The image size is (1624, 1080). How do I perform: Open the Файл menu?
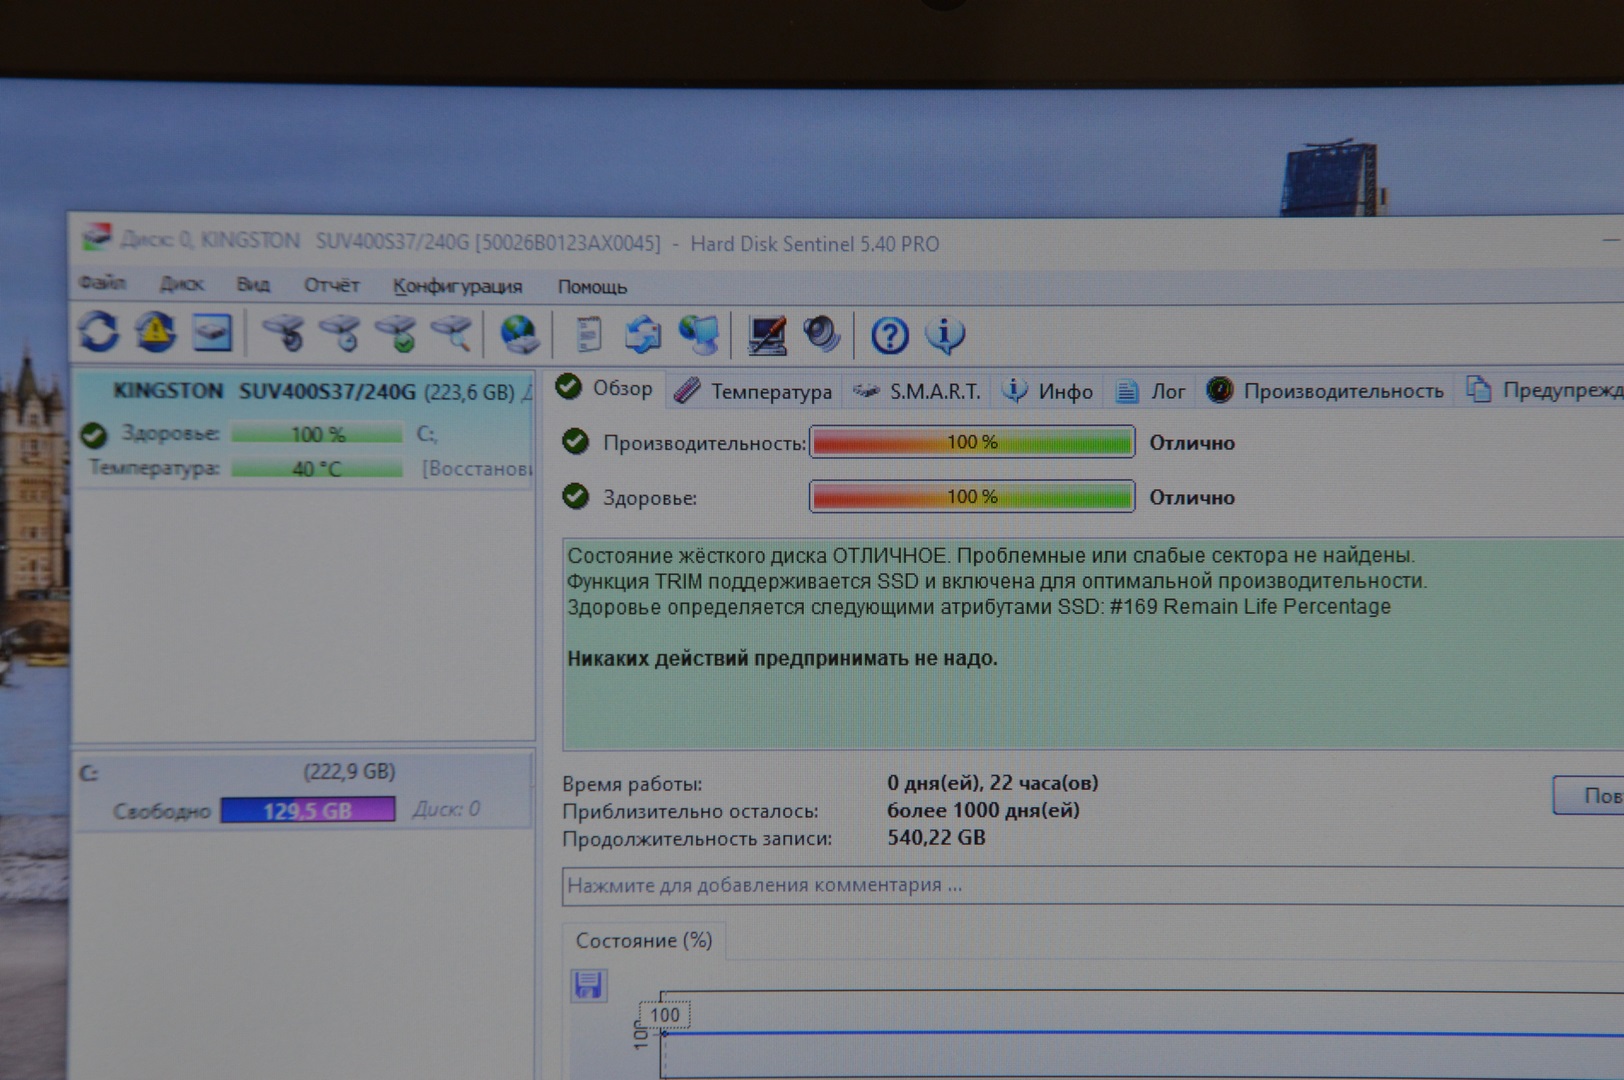[x=102, y=284]
